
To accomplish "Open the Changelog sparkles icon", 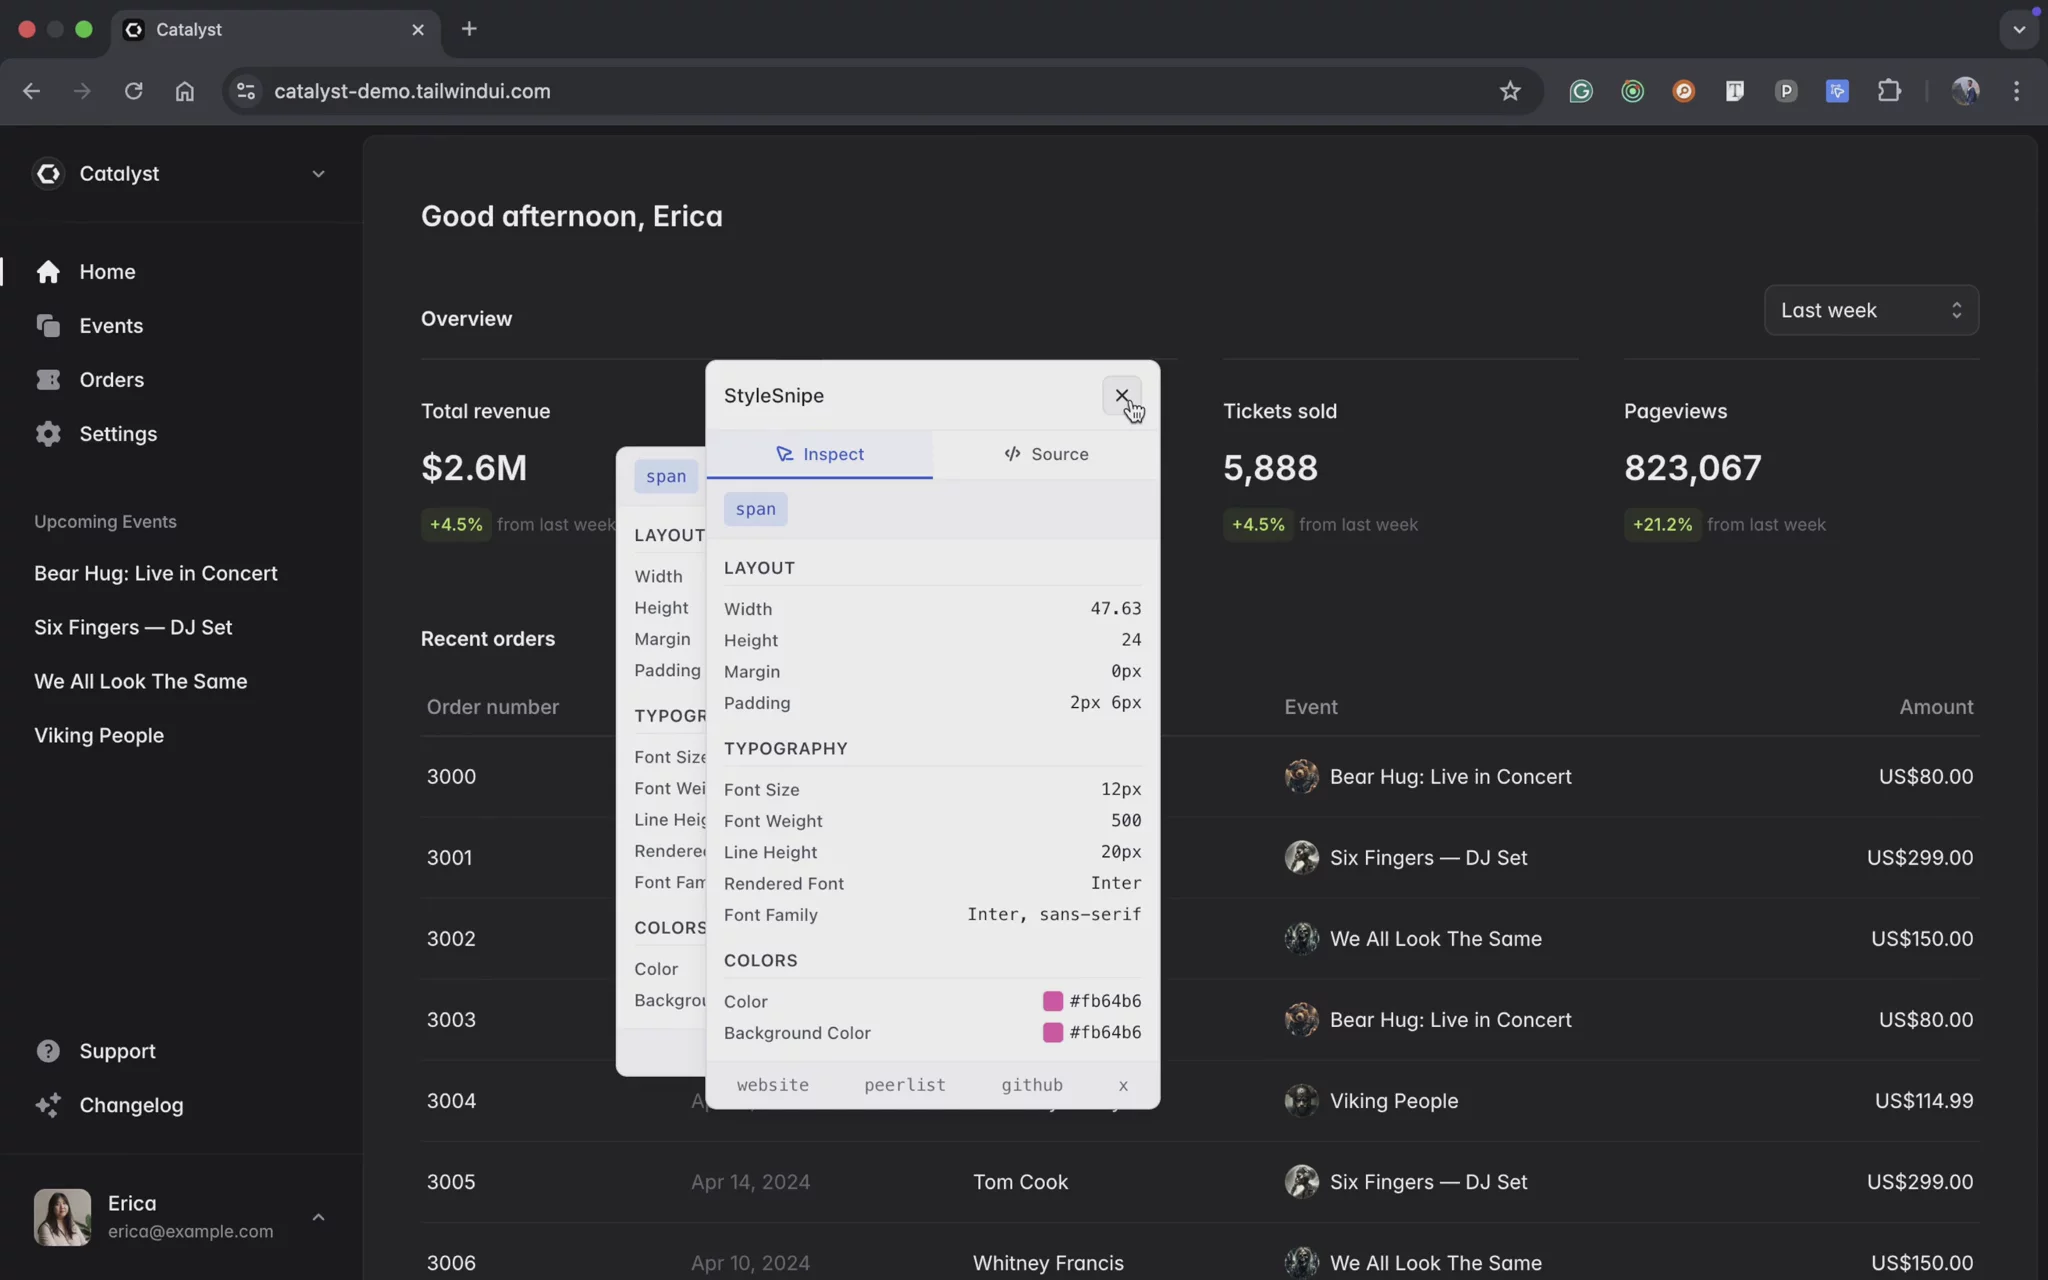I will [x=48, y=1105].
